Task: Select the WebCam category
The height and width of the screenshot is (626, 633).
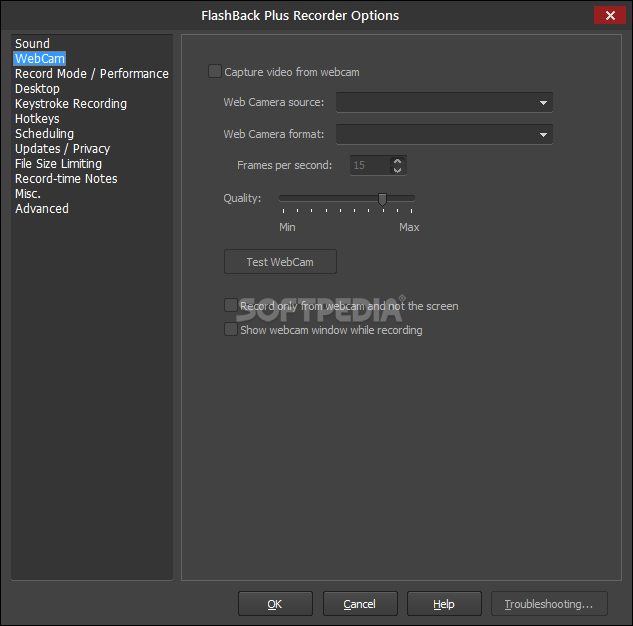Action: [x=40, y=59]
